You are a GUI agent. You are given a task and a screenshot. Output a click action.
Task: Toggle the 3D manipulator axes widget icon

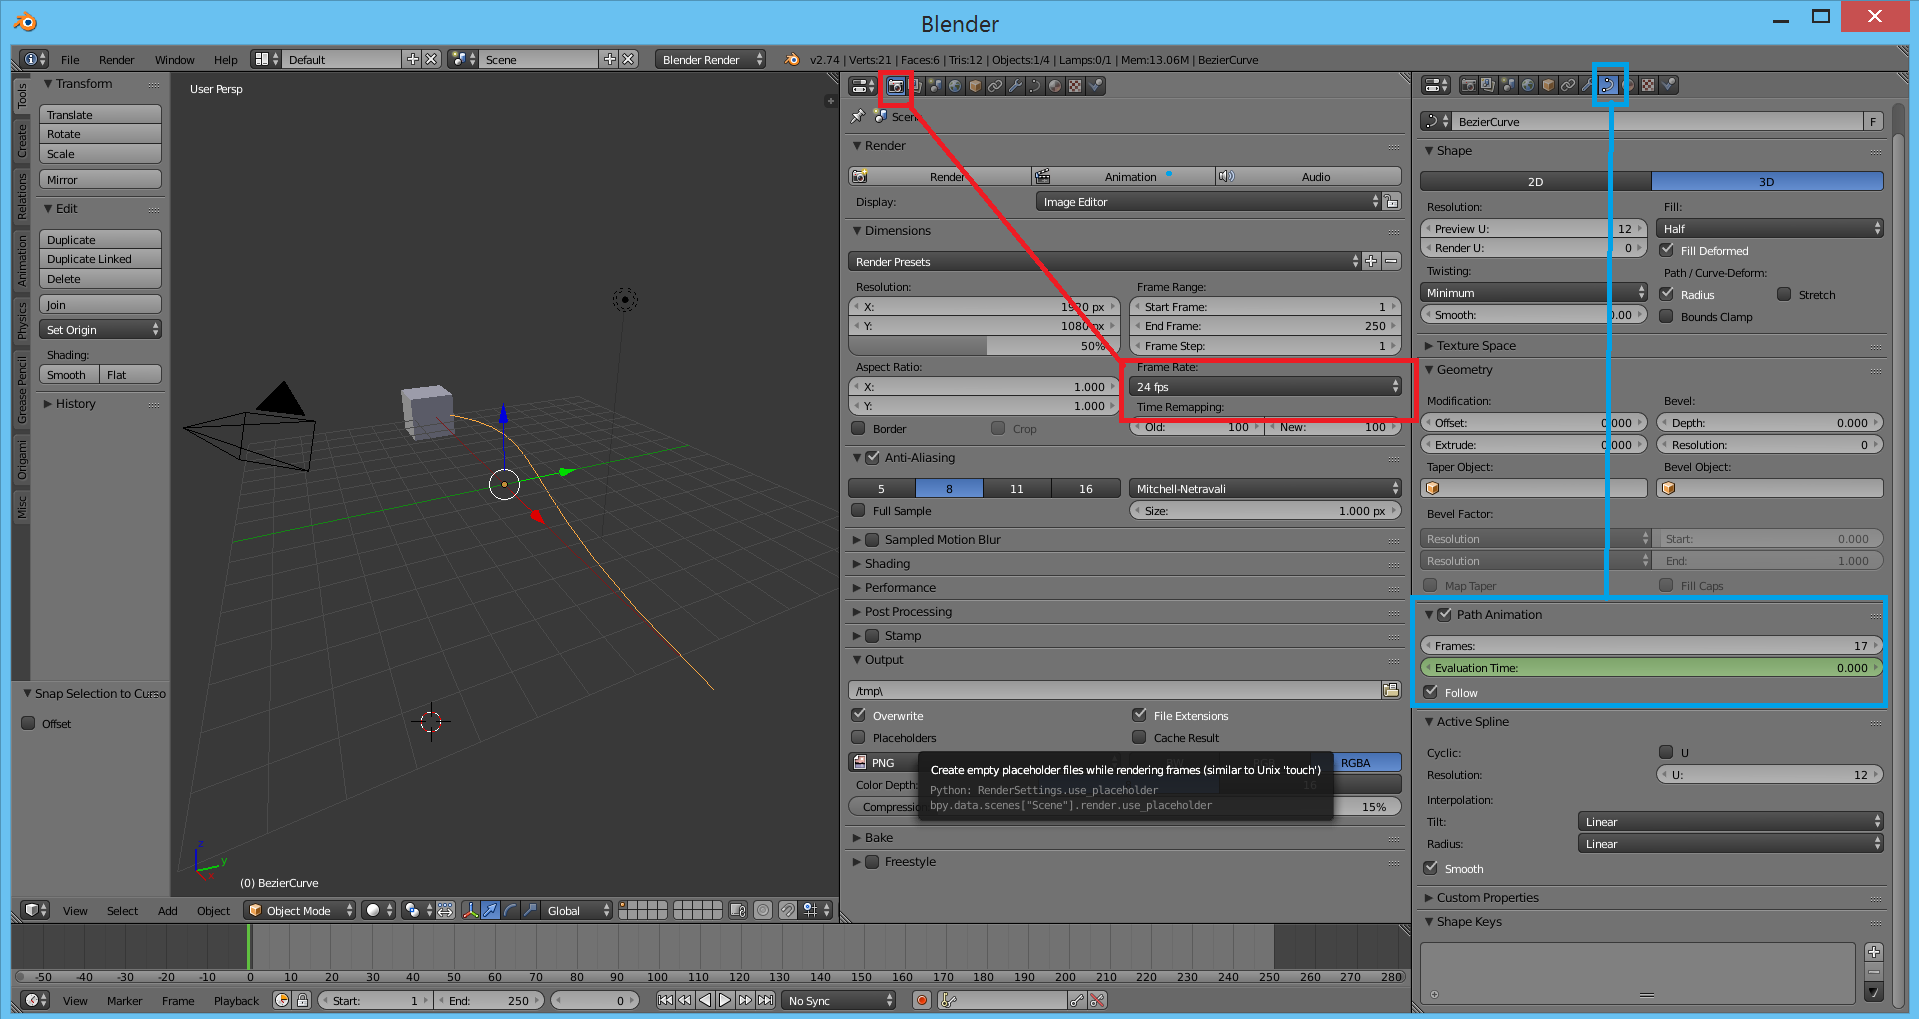pos(470,910)
